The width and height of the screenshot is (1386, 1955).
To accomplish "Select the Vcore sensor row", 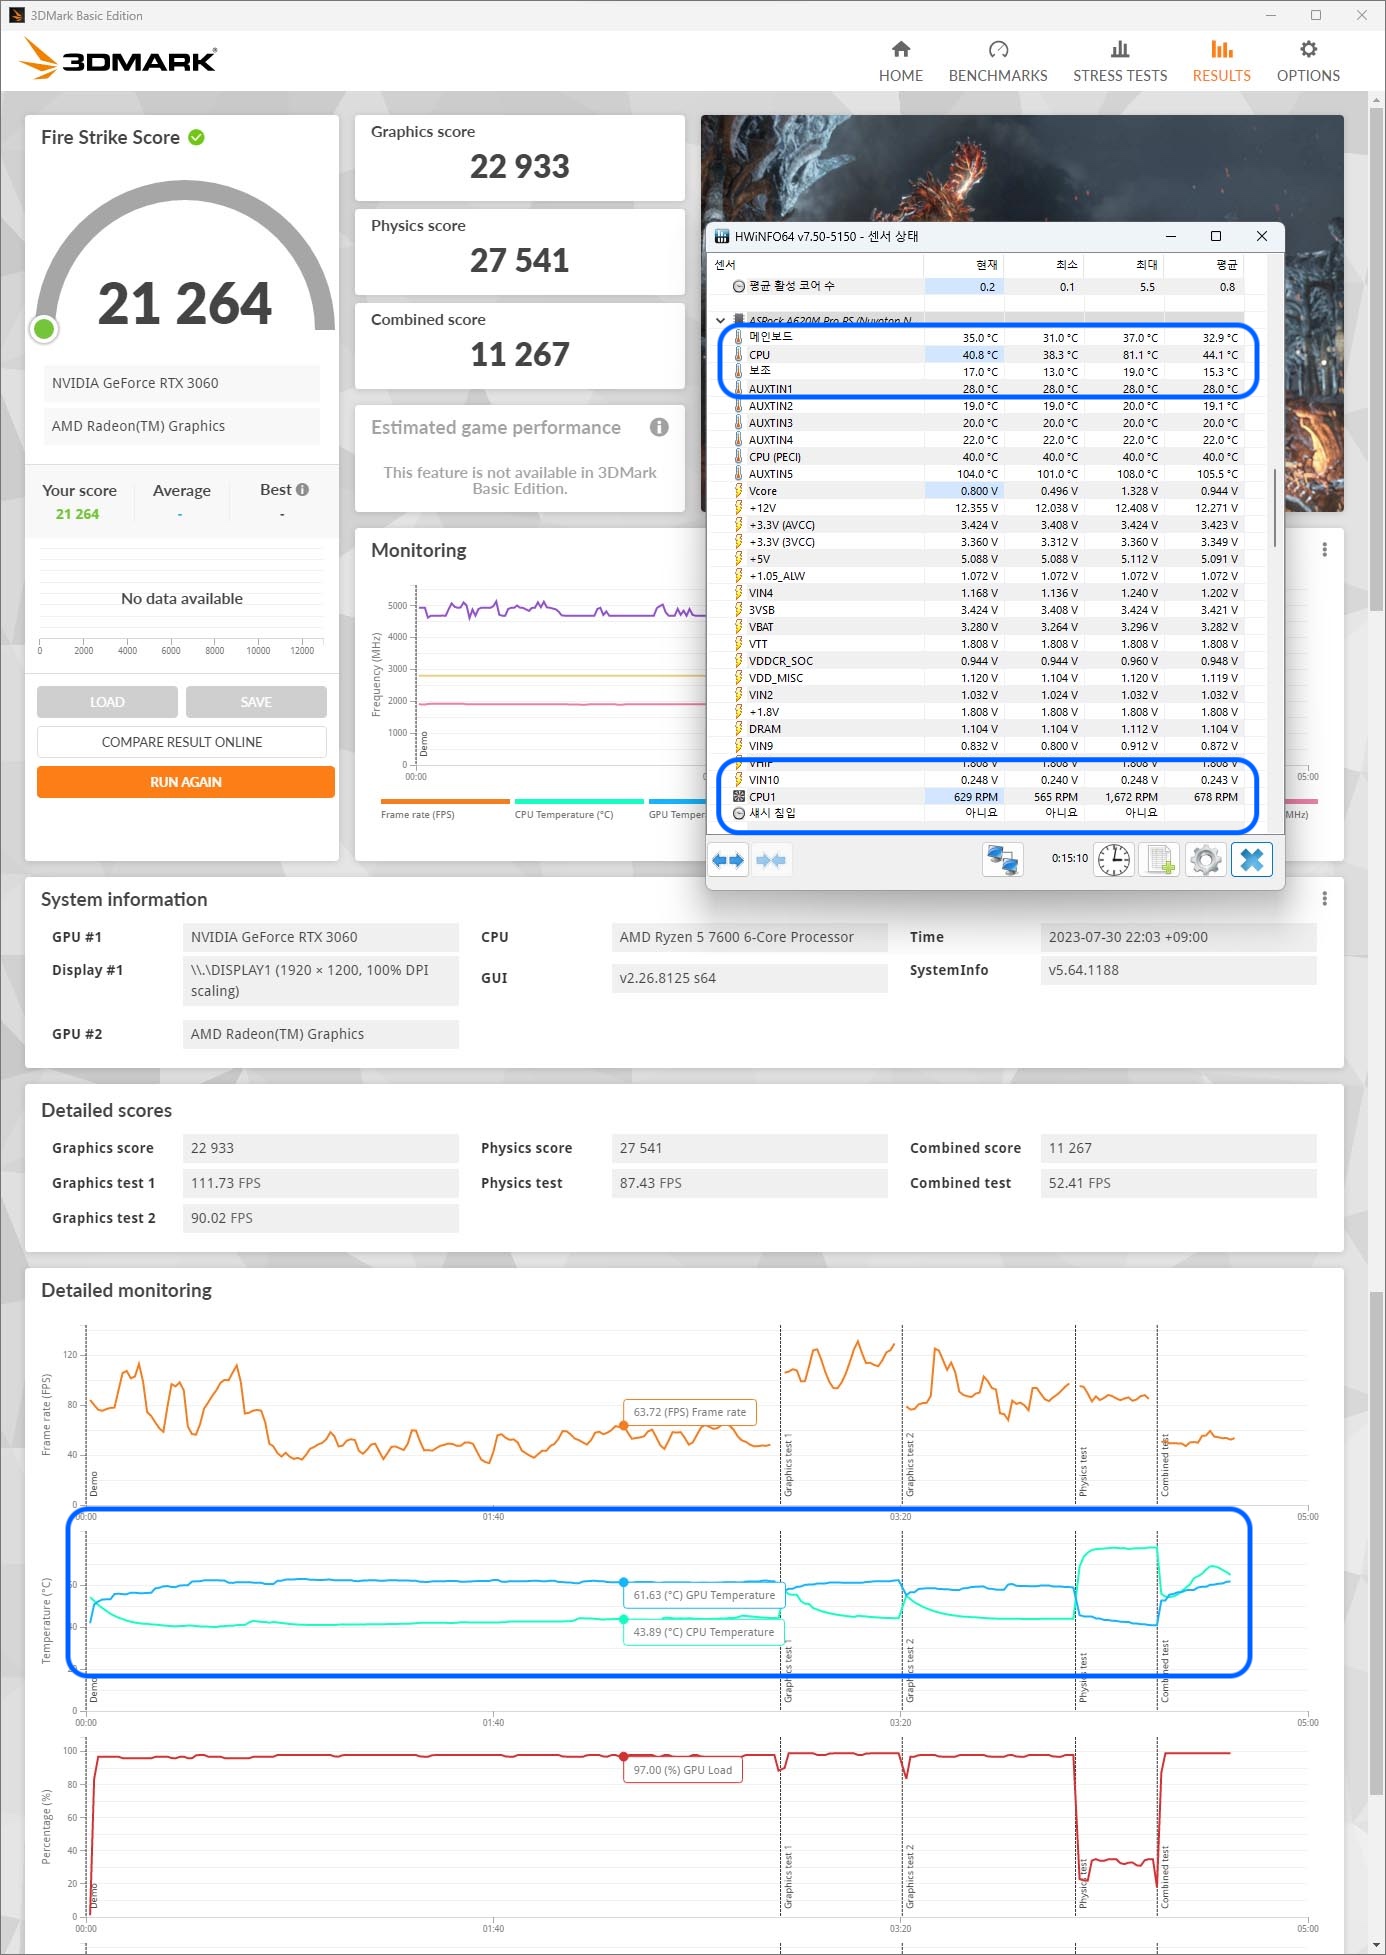I will coord(987,491).
